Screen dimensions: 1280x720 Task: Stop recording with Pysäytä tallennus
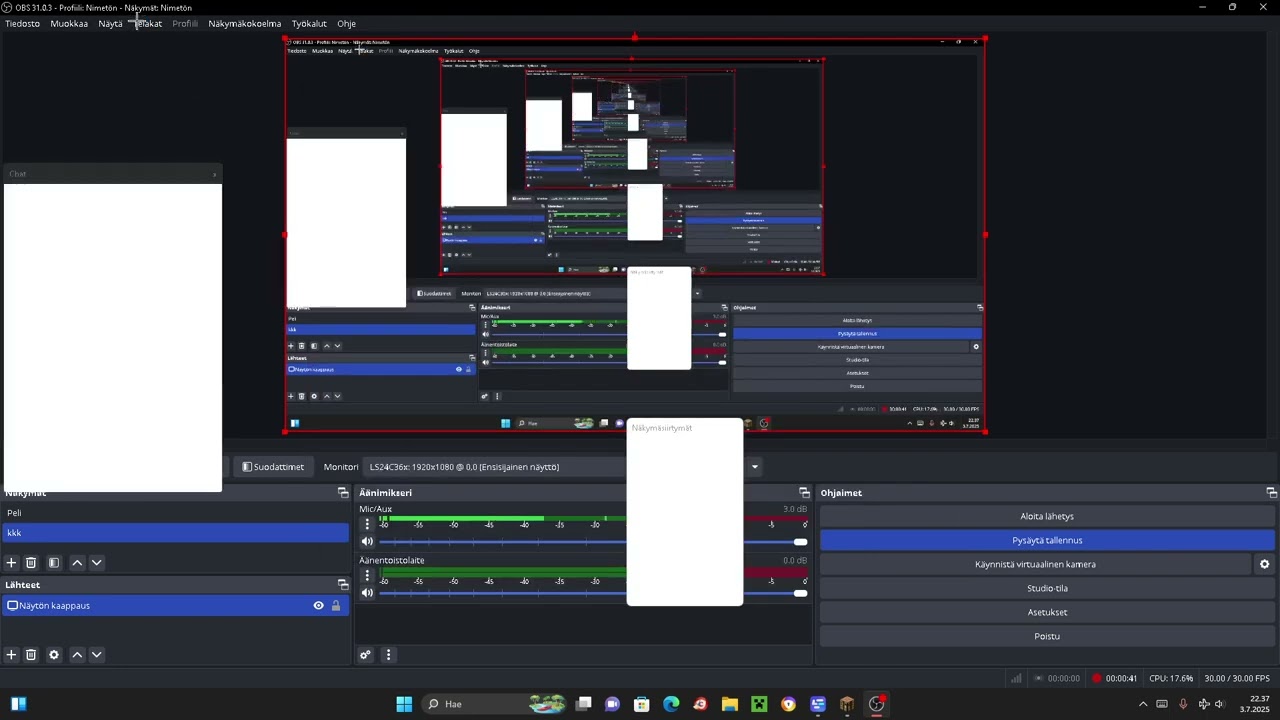coord(1047,540)
